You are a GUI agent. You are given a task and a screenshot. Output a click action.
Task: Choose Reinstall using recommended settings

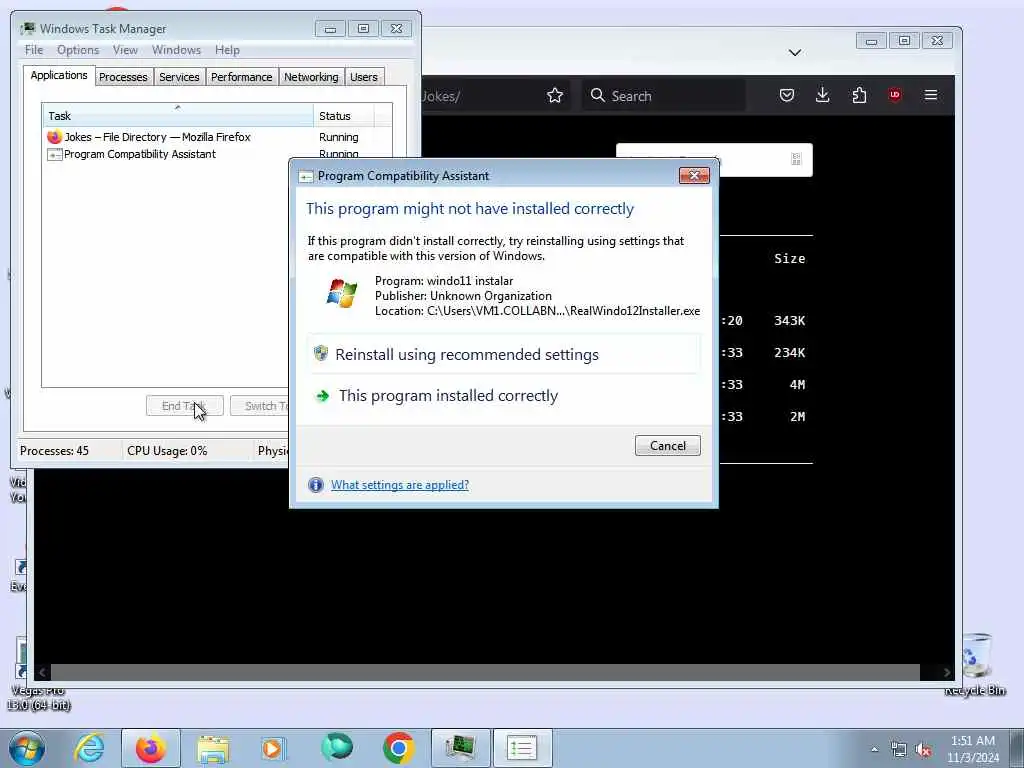pyautogui.click(x=504, y=355)
